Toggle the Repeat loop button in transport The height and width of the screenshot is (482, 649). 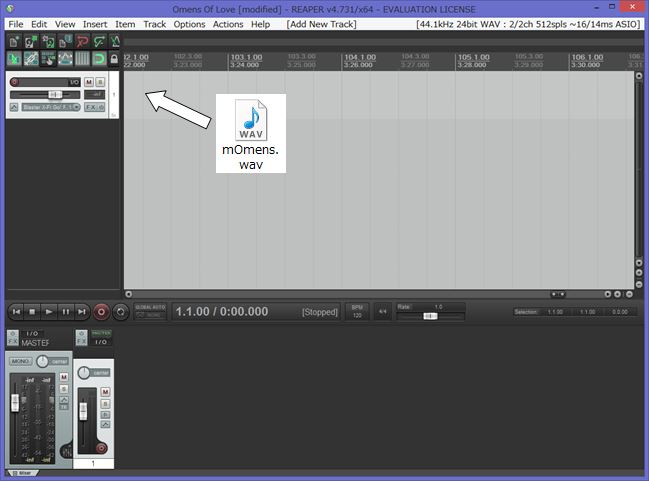[x=120, y=312]
